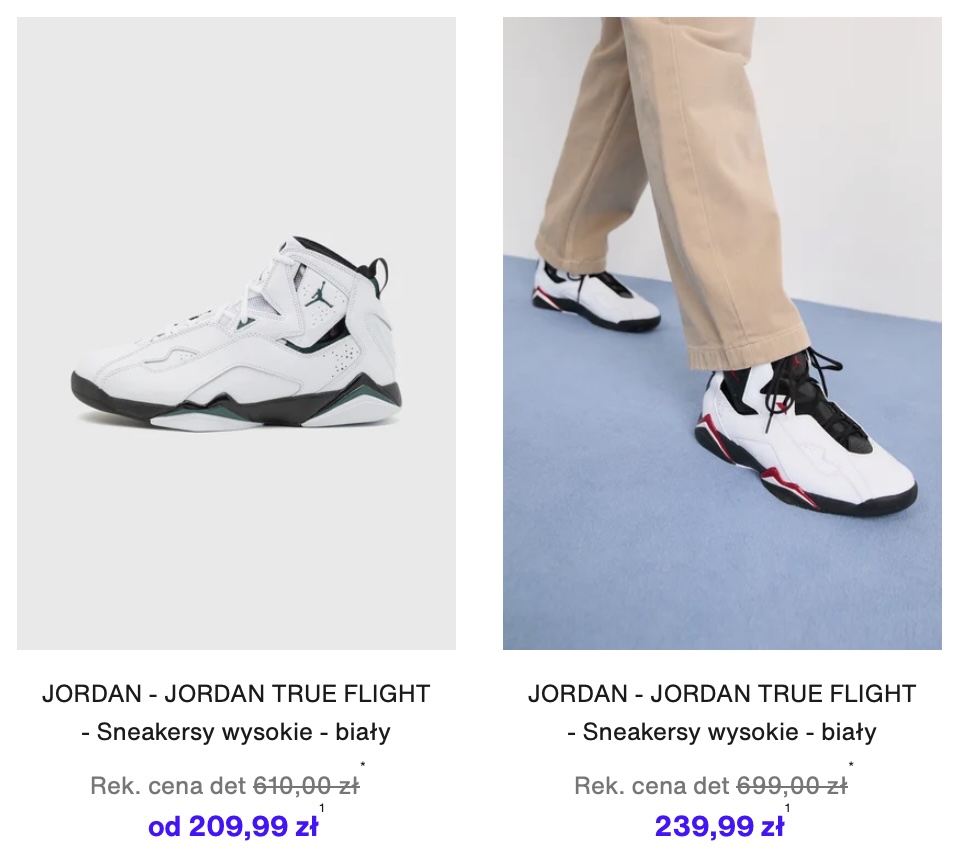
Task: Click the crossed-out 699,00 zł price
Action: coord(792,786)
